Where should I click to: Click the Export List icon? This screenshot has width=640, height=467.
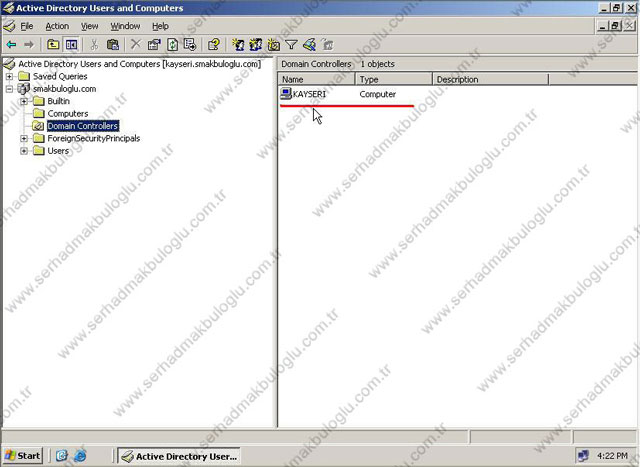[190, 44]
